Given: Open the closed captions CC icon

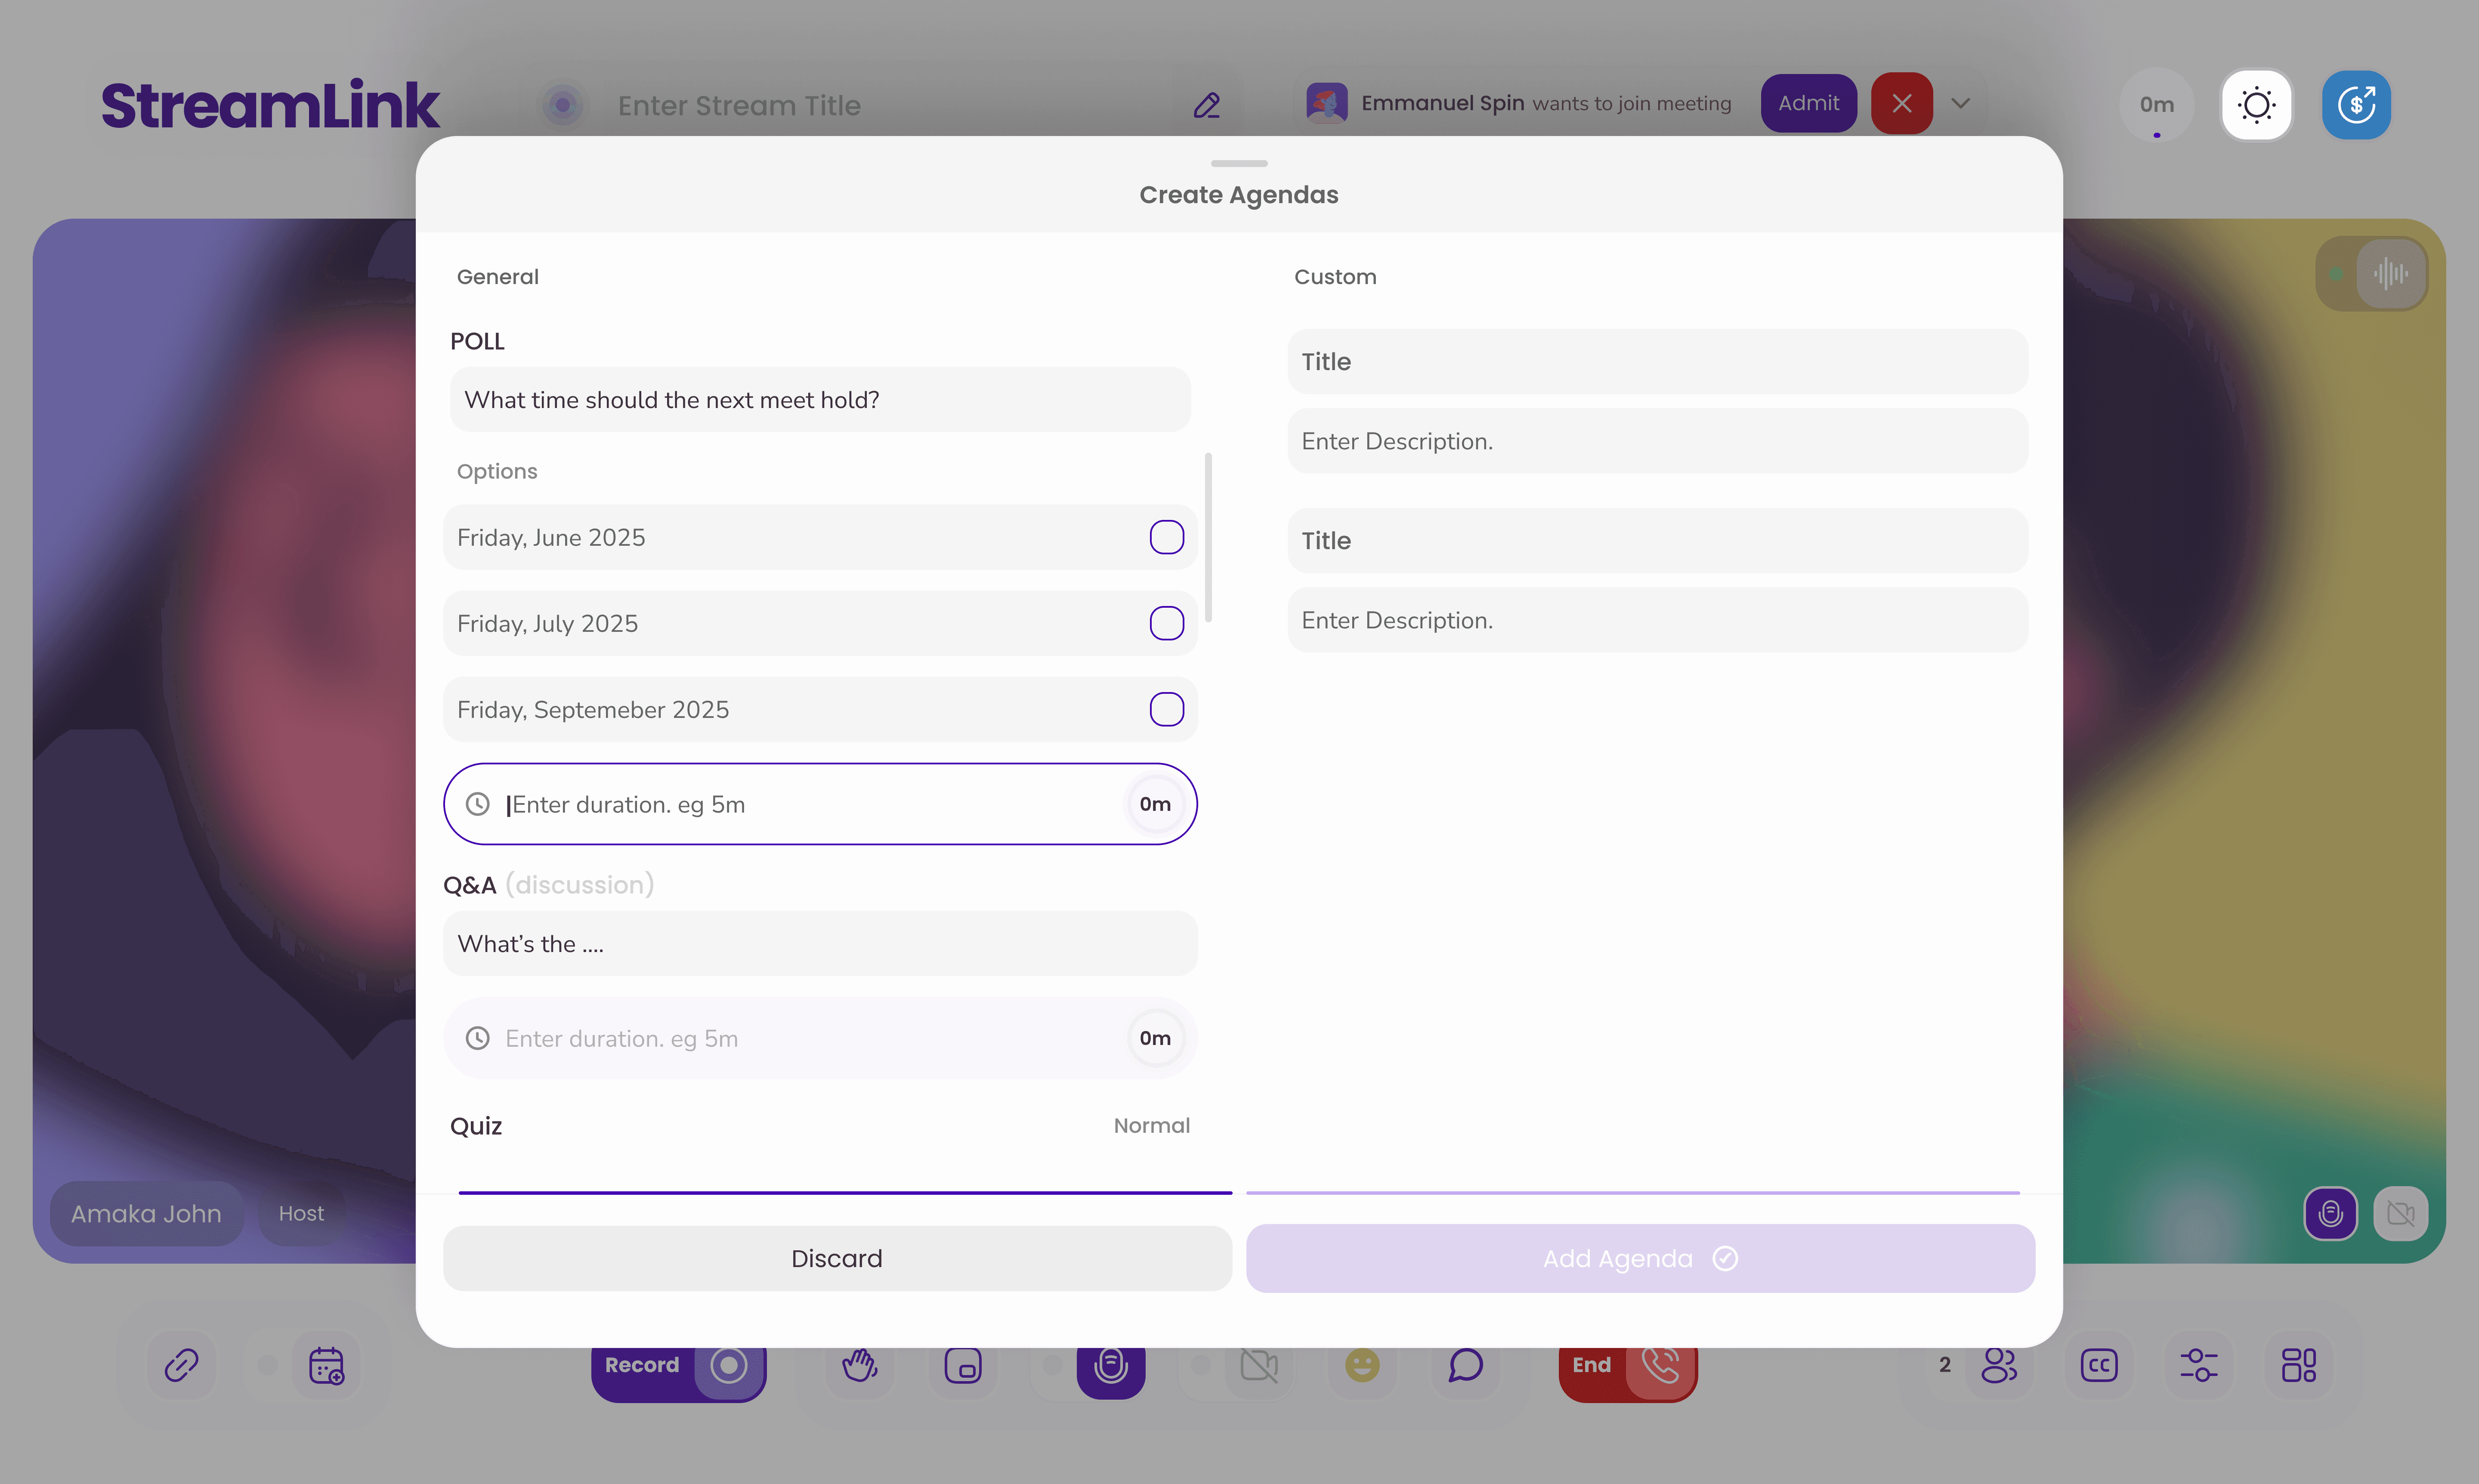Looking at the screenshot, I should click(2098, 1365).
